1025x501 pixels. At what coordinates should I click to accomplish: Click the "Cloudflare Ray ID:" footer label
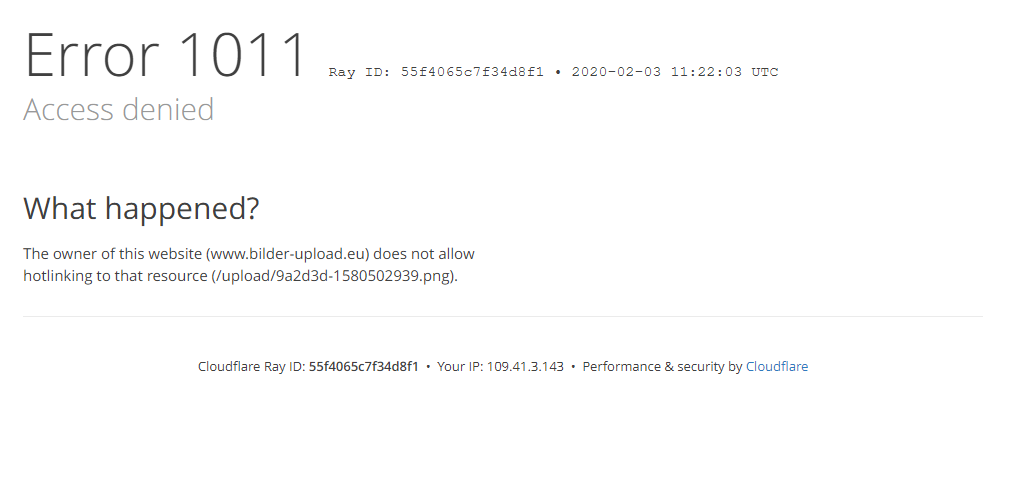(x=252, y=367)
